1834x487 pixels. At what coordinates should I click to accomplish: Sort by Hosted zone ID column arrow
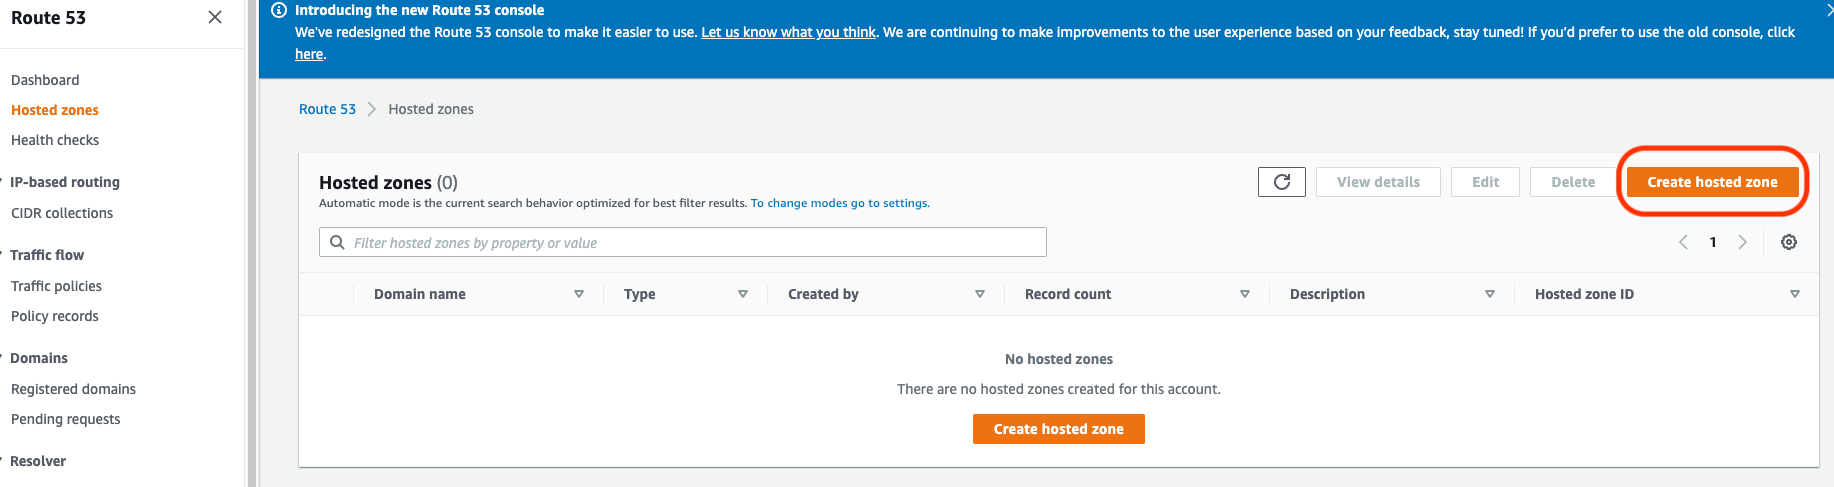point(1794,294)
